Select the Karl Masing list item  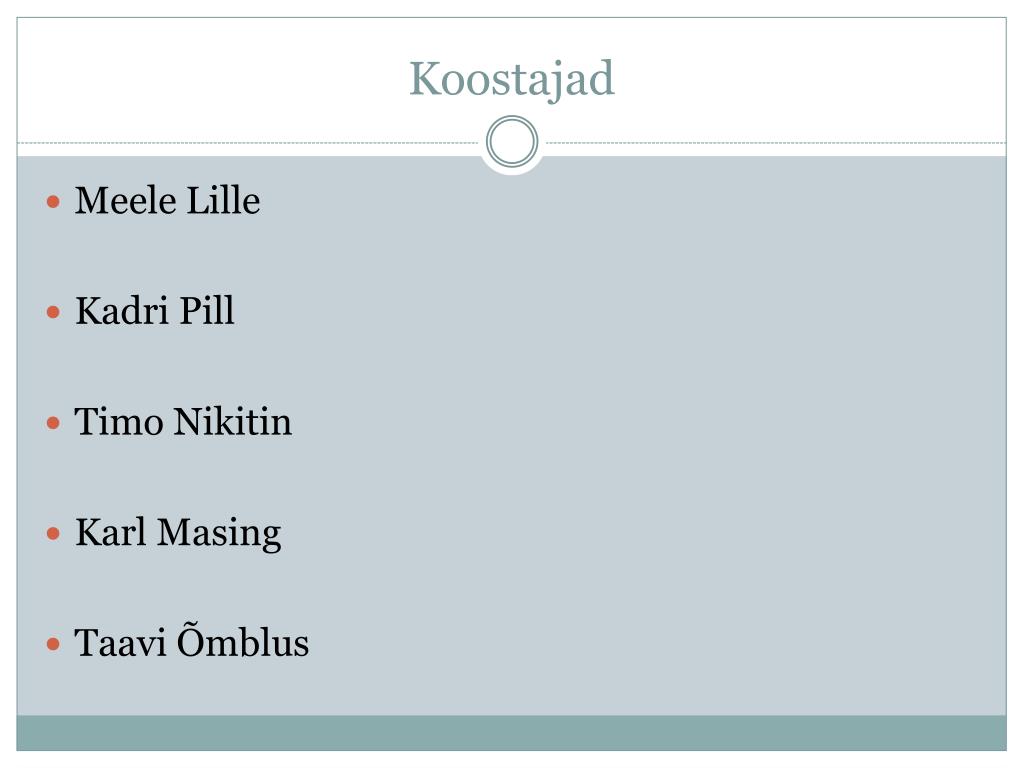coord(178,534)
